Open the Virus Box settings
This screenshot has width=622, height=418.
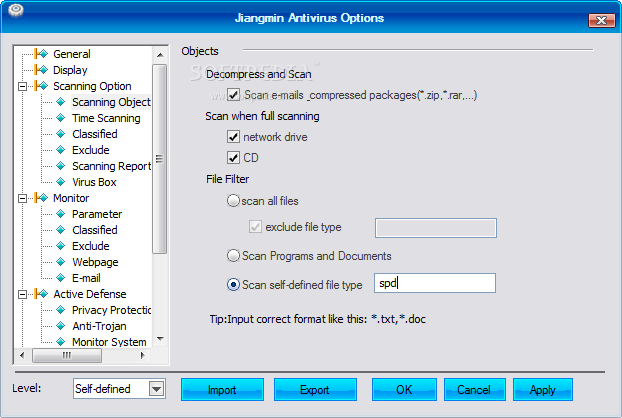tap(94, 182)
